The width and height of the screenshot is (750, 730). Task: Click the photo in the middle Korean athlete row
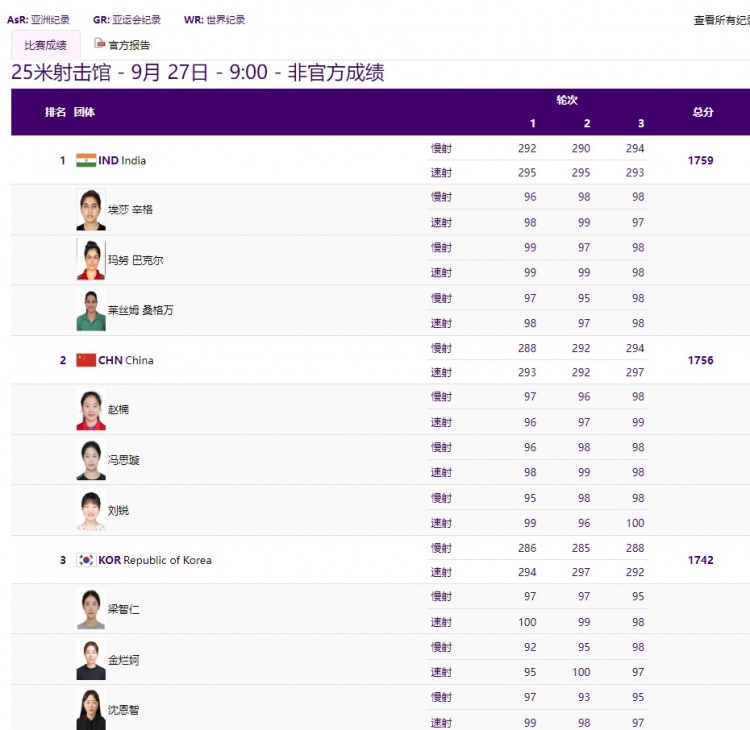coord(91,660)
